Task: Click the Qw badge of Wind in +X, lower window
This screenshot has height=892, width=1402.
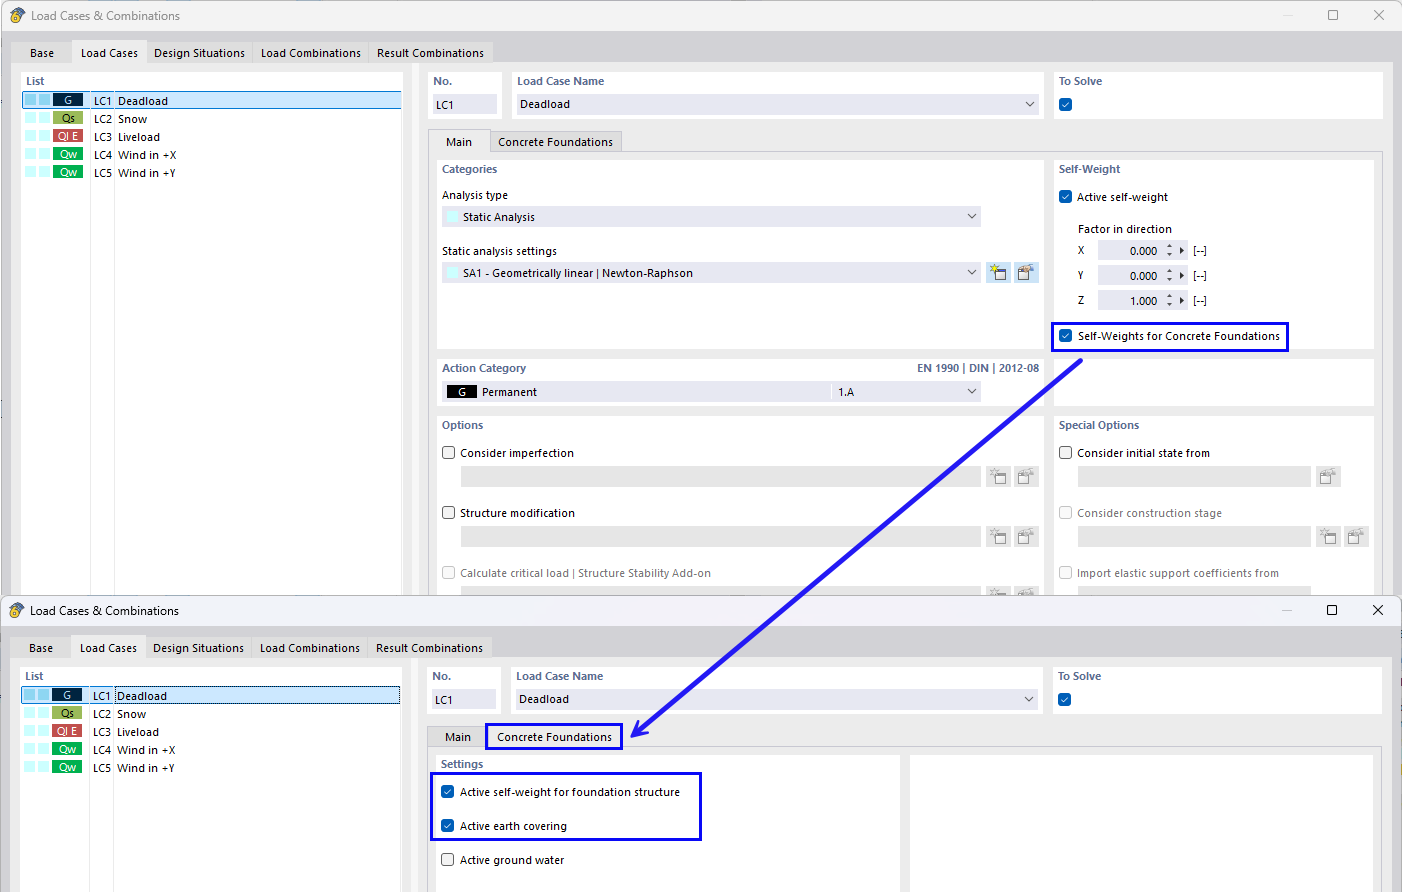Action: click(x=67, y=750)
